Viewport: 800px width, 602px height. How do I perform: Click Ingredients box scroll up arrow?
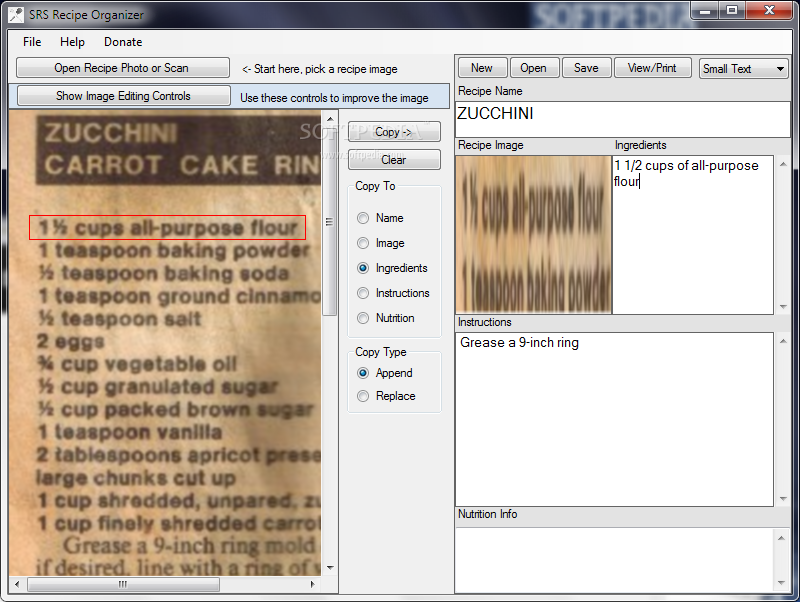click(783, 164)
